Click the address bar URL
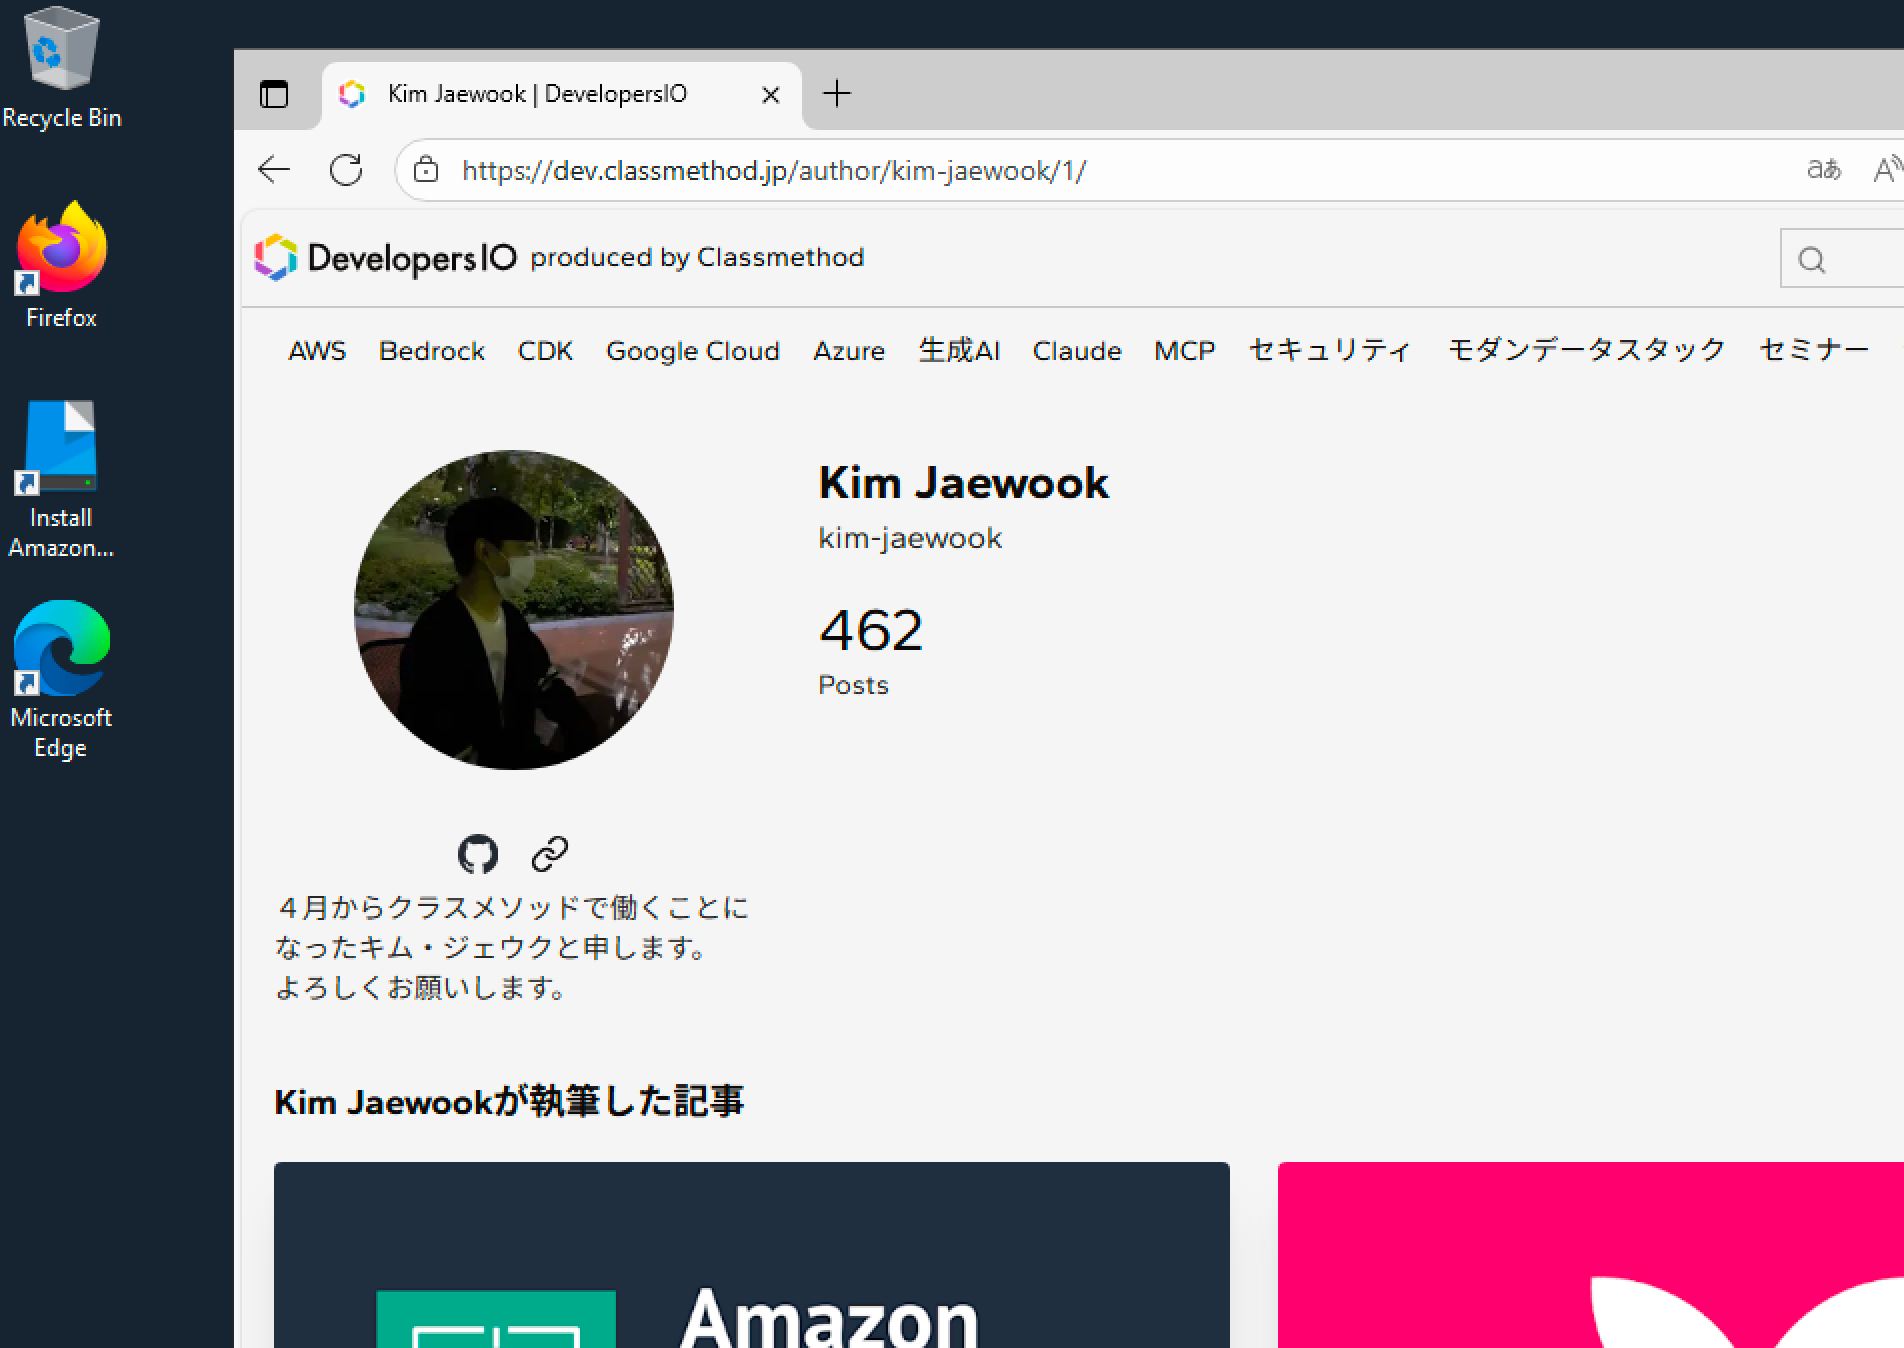1904x1348 pixels. [x=774, y=171]
